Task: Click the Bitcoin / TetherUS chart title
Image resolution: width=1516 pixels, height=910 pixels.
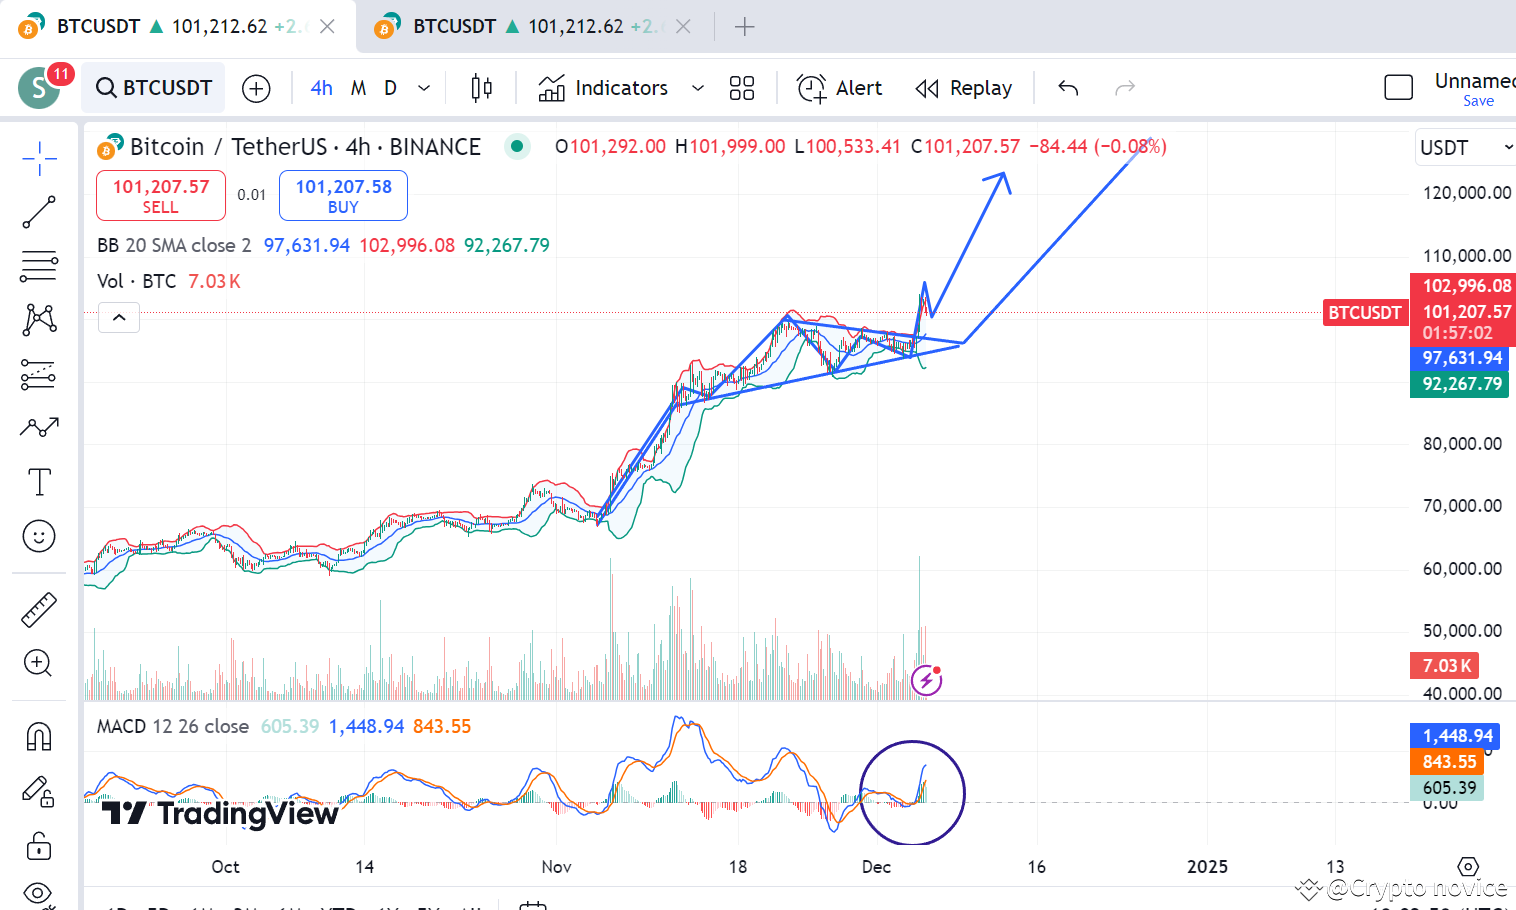Action: (x=305, y=147)
